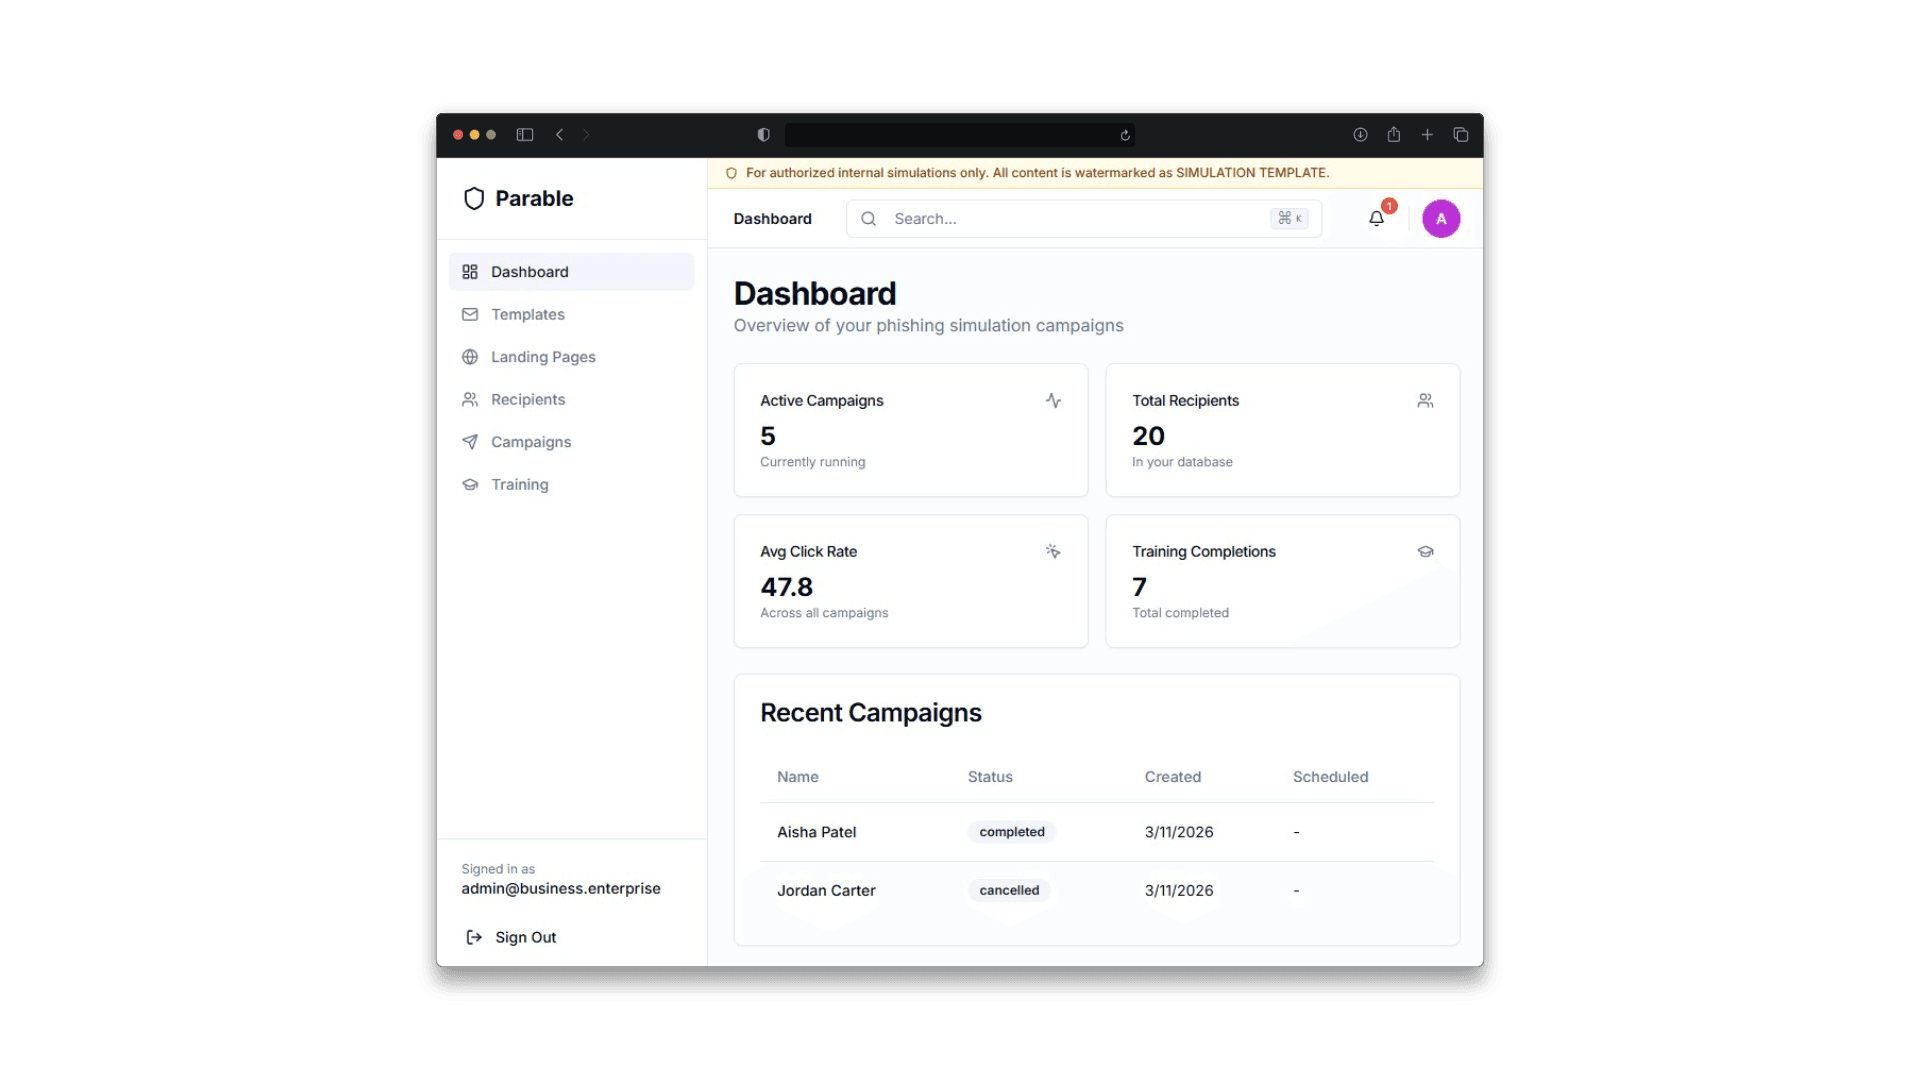This screenshot has width=1920, height=1080.
Task: Reload the page using the browser refresh icon
Action: 1124,134
